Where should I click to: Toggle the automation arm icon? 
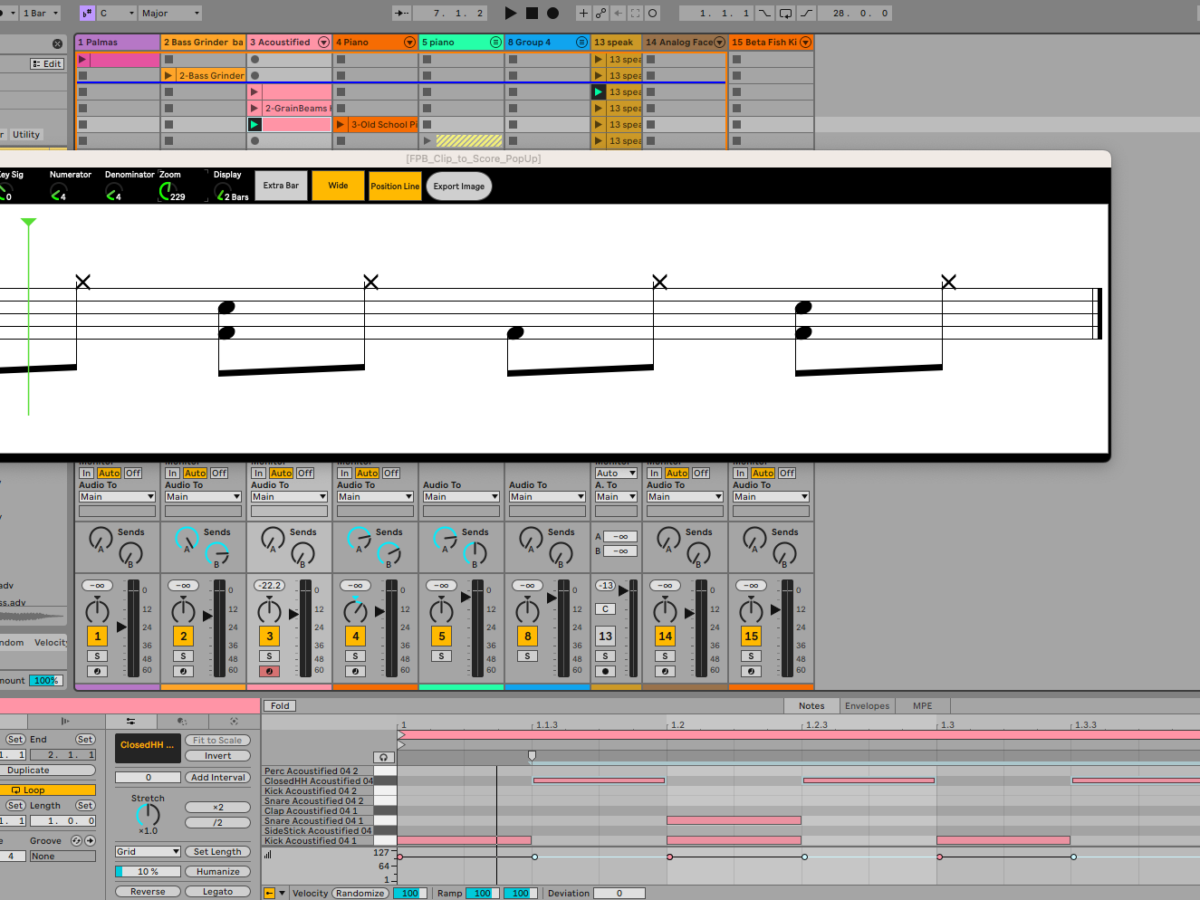pos(601,13)
